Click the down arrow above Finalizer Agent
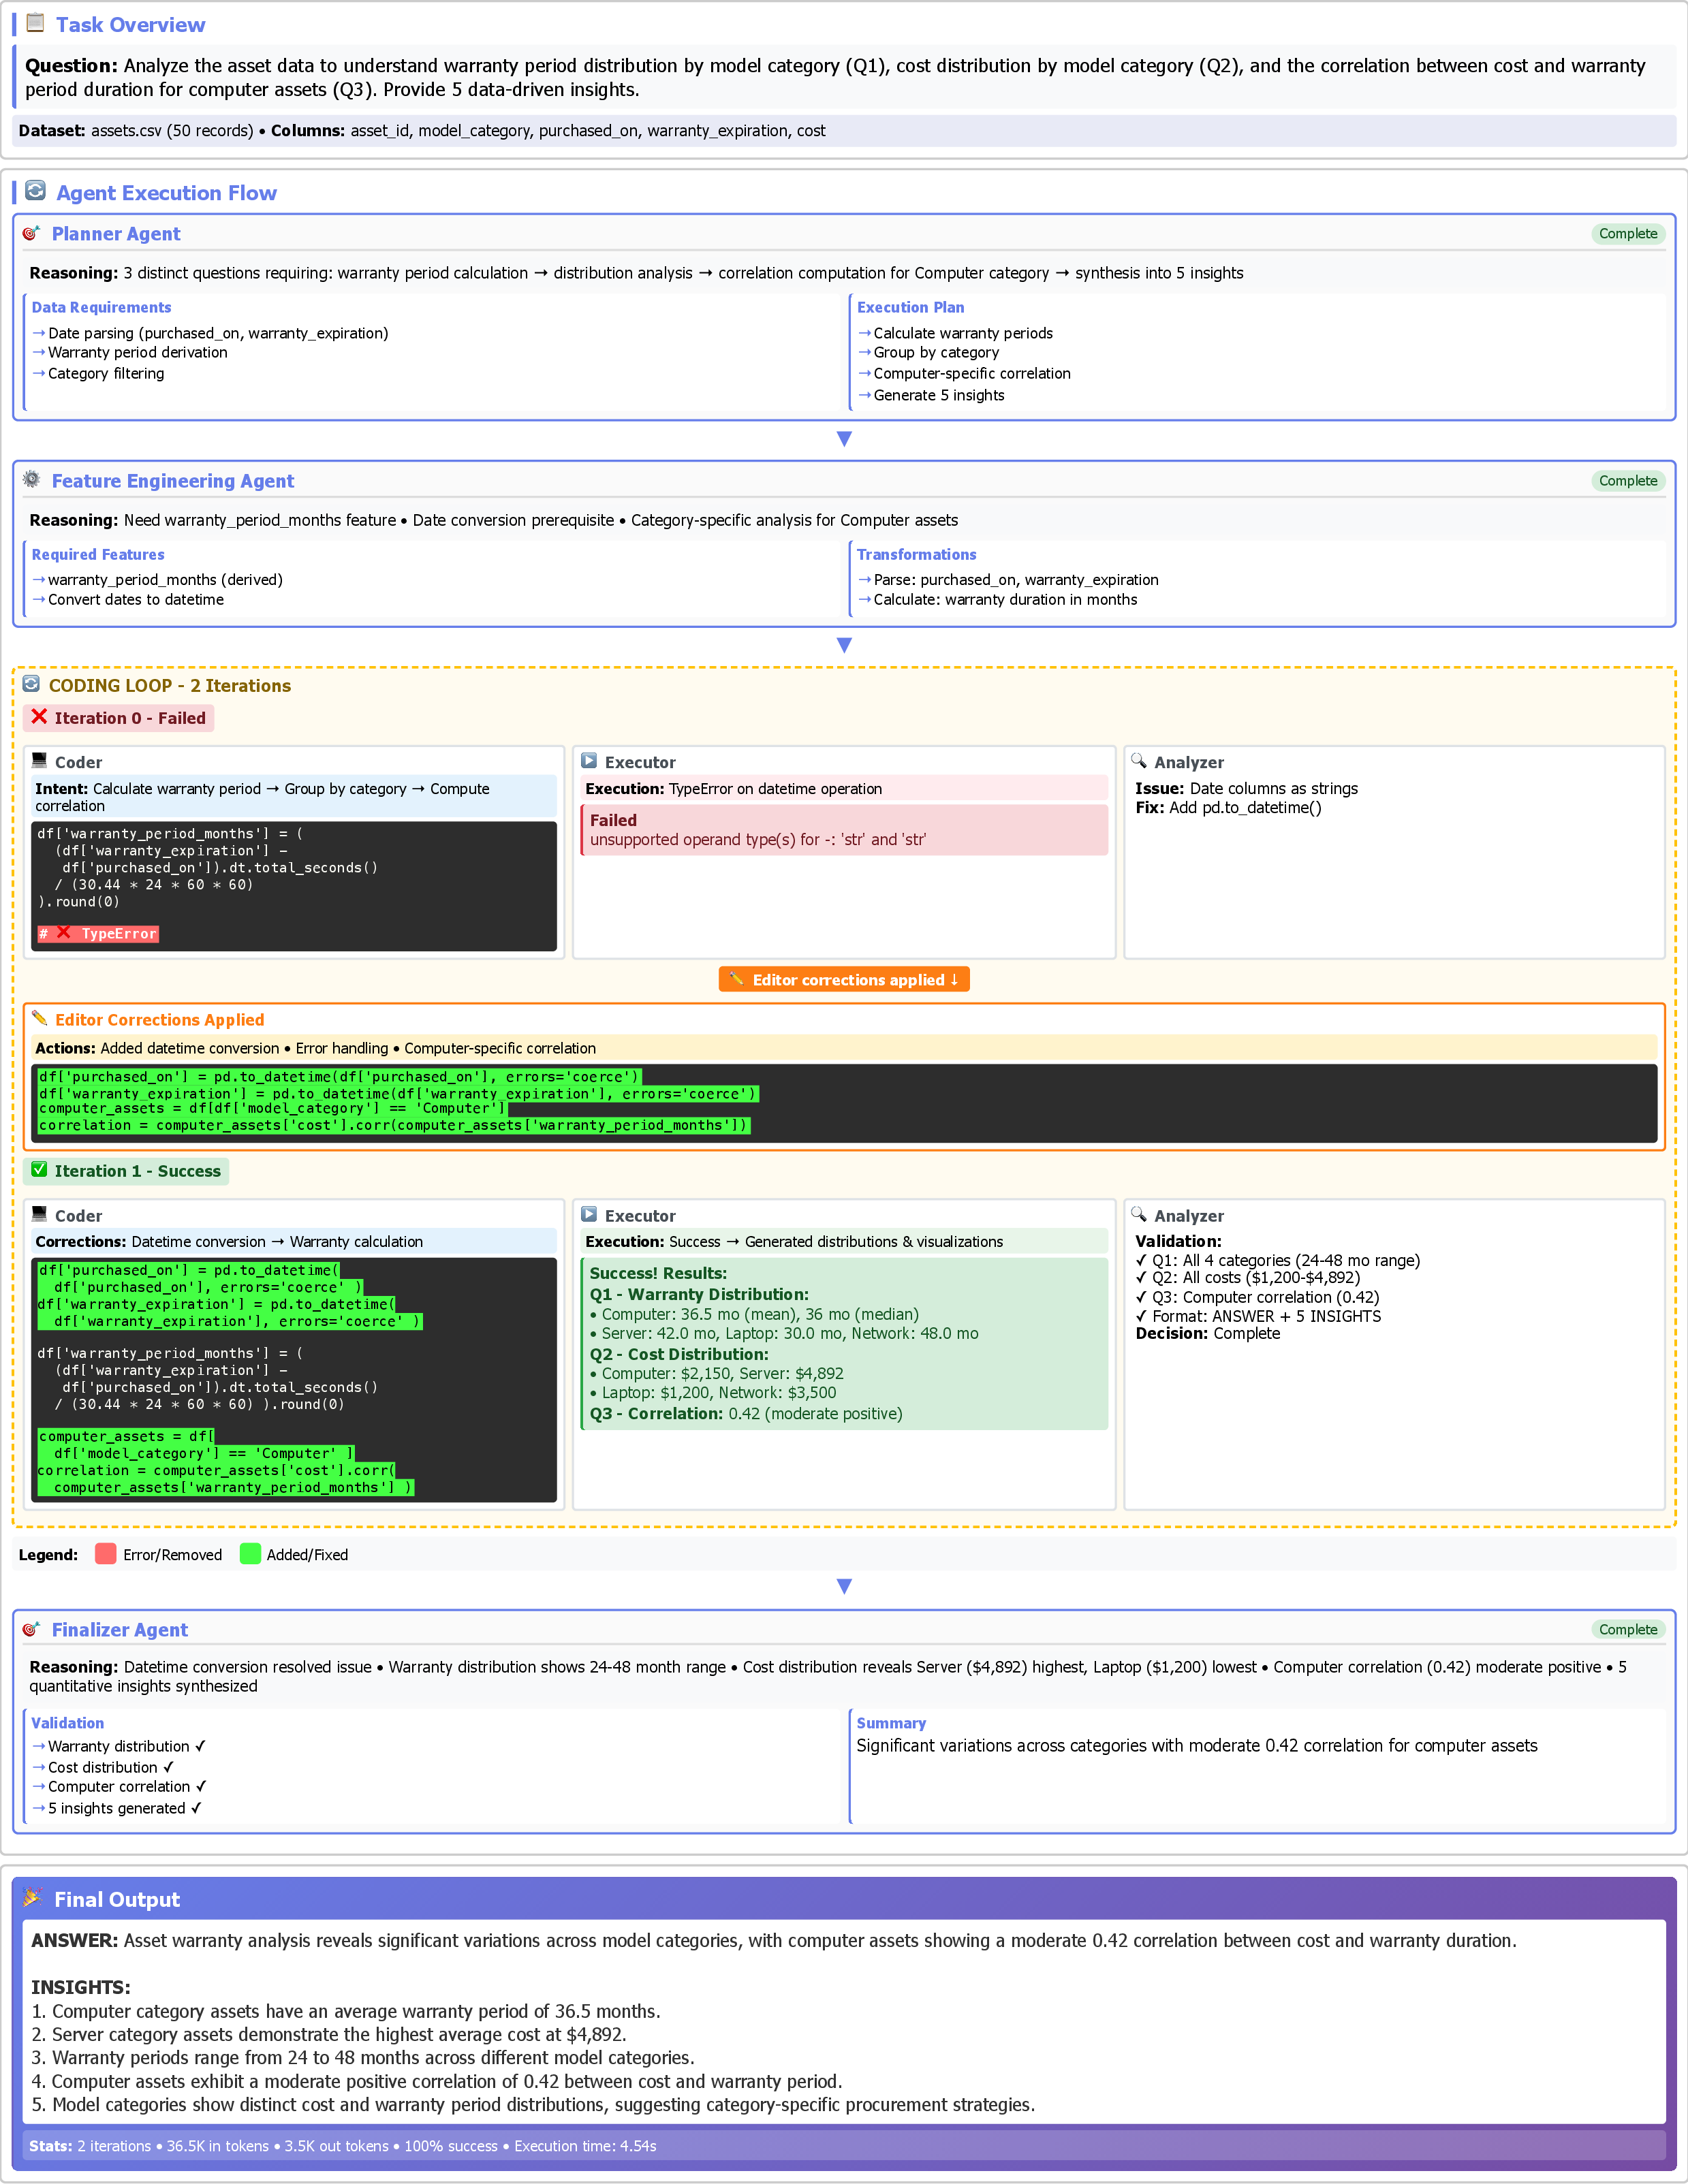This screenshot has height=2184, width=1688. click(x=844, y=1586)
